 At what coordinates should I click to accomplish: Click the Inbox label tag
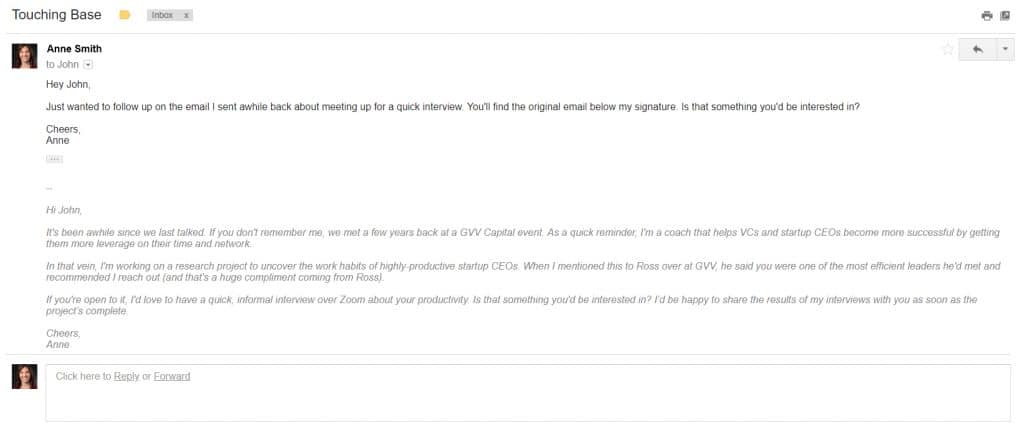161,16
